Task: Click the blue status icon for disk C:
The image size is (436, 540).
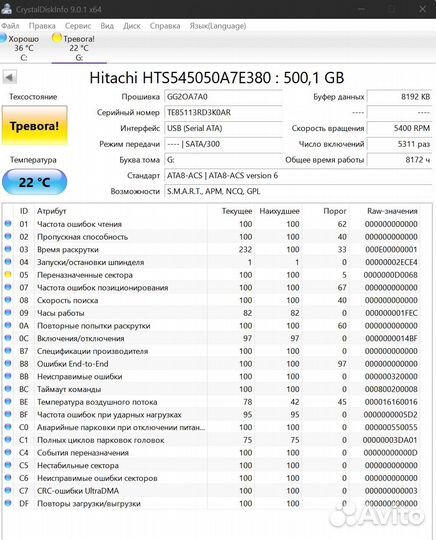Action: pos(3,38)
